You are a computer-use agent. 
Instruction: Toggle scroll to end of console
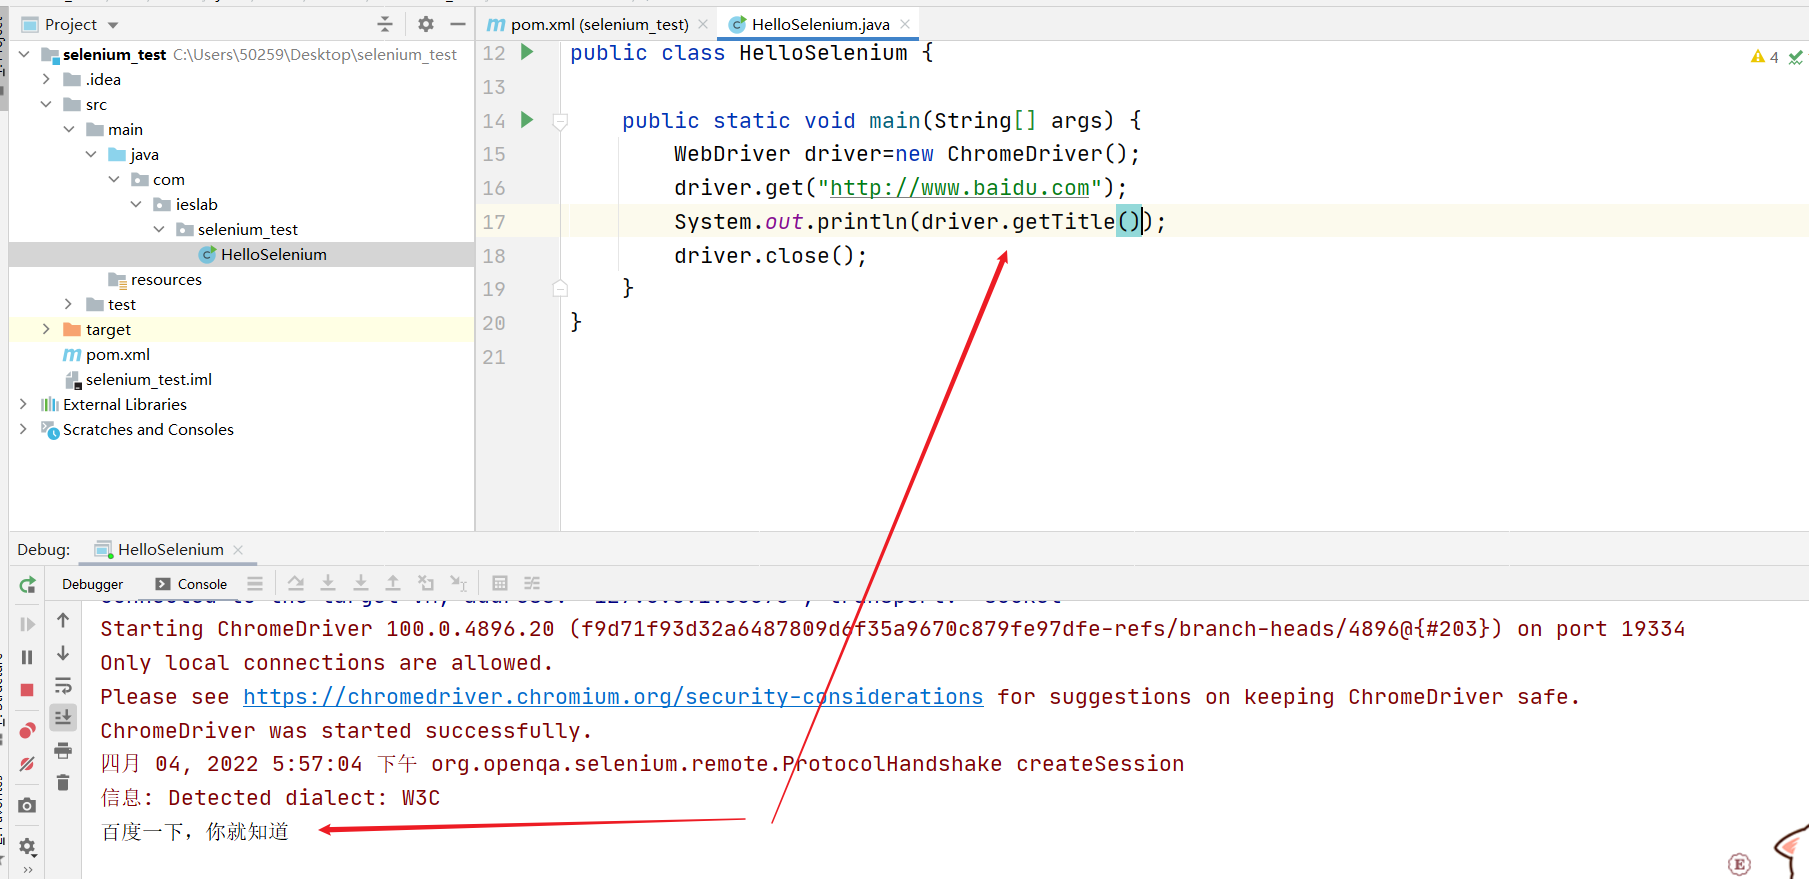click(63, 717)
